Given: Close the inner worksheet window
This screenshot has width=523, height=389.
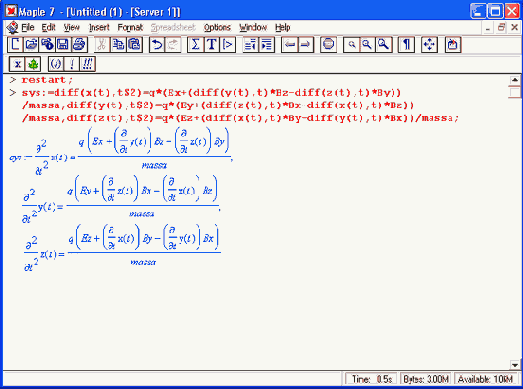Looking at the screenshot, I should [x=514, y=28].
